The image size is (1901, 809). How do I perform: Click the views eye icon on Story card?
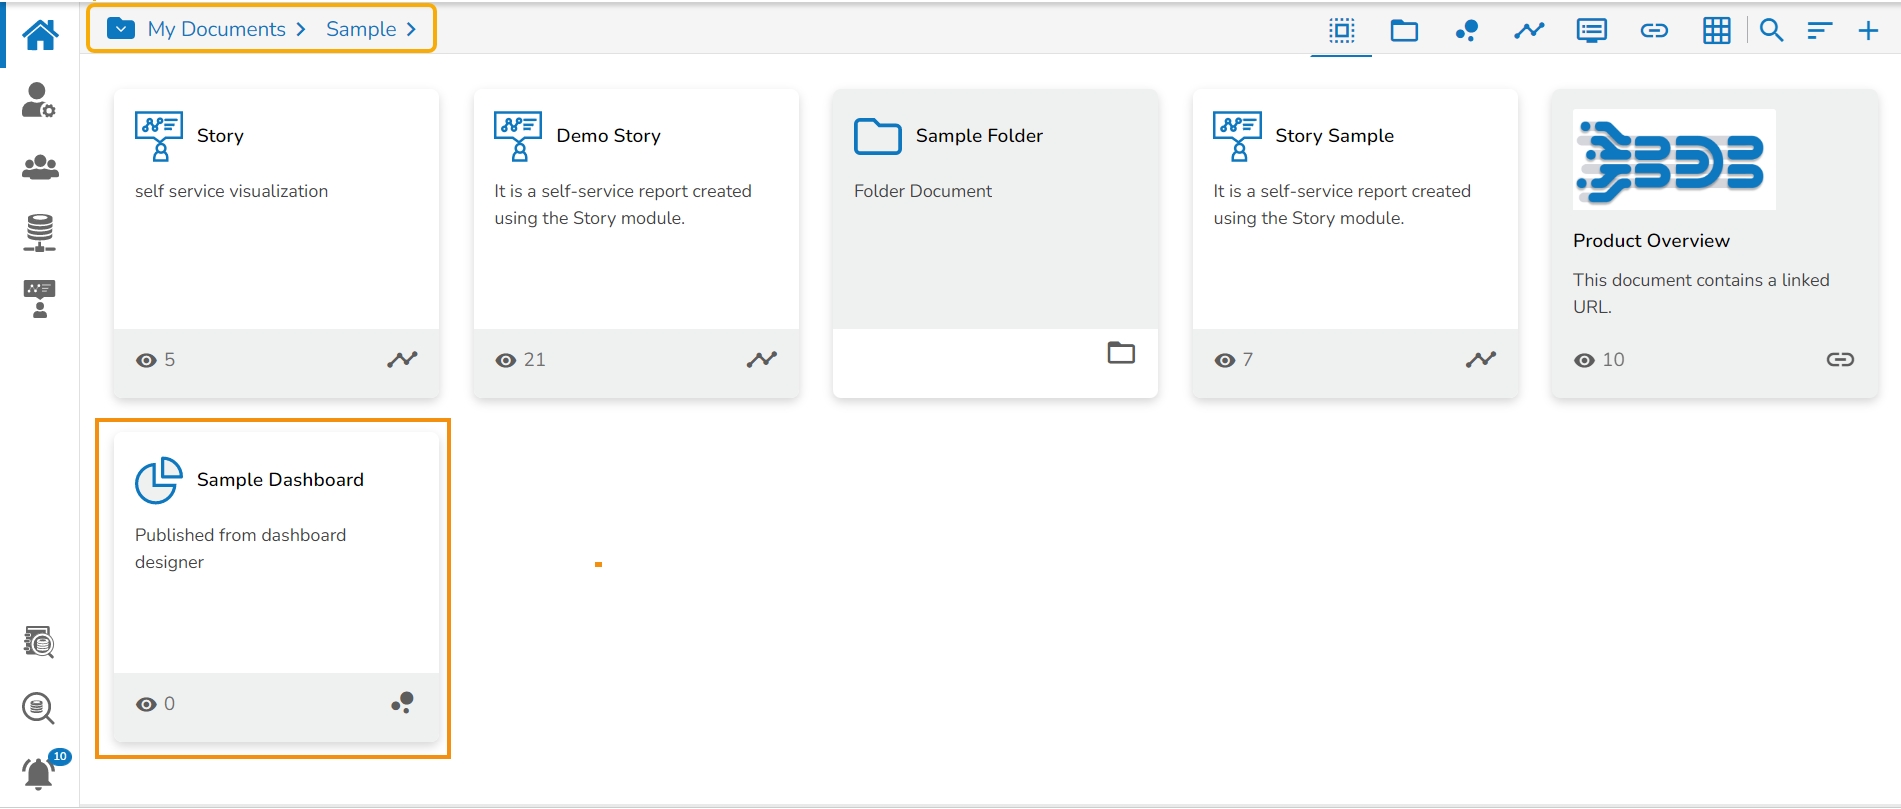[146, 360]
